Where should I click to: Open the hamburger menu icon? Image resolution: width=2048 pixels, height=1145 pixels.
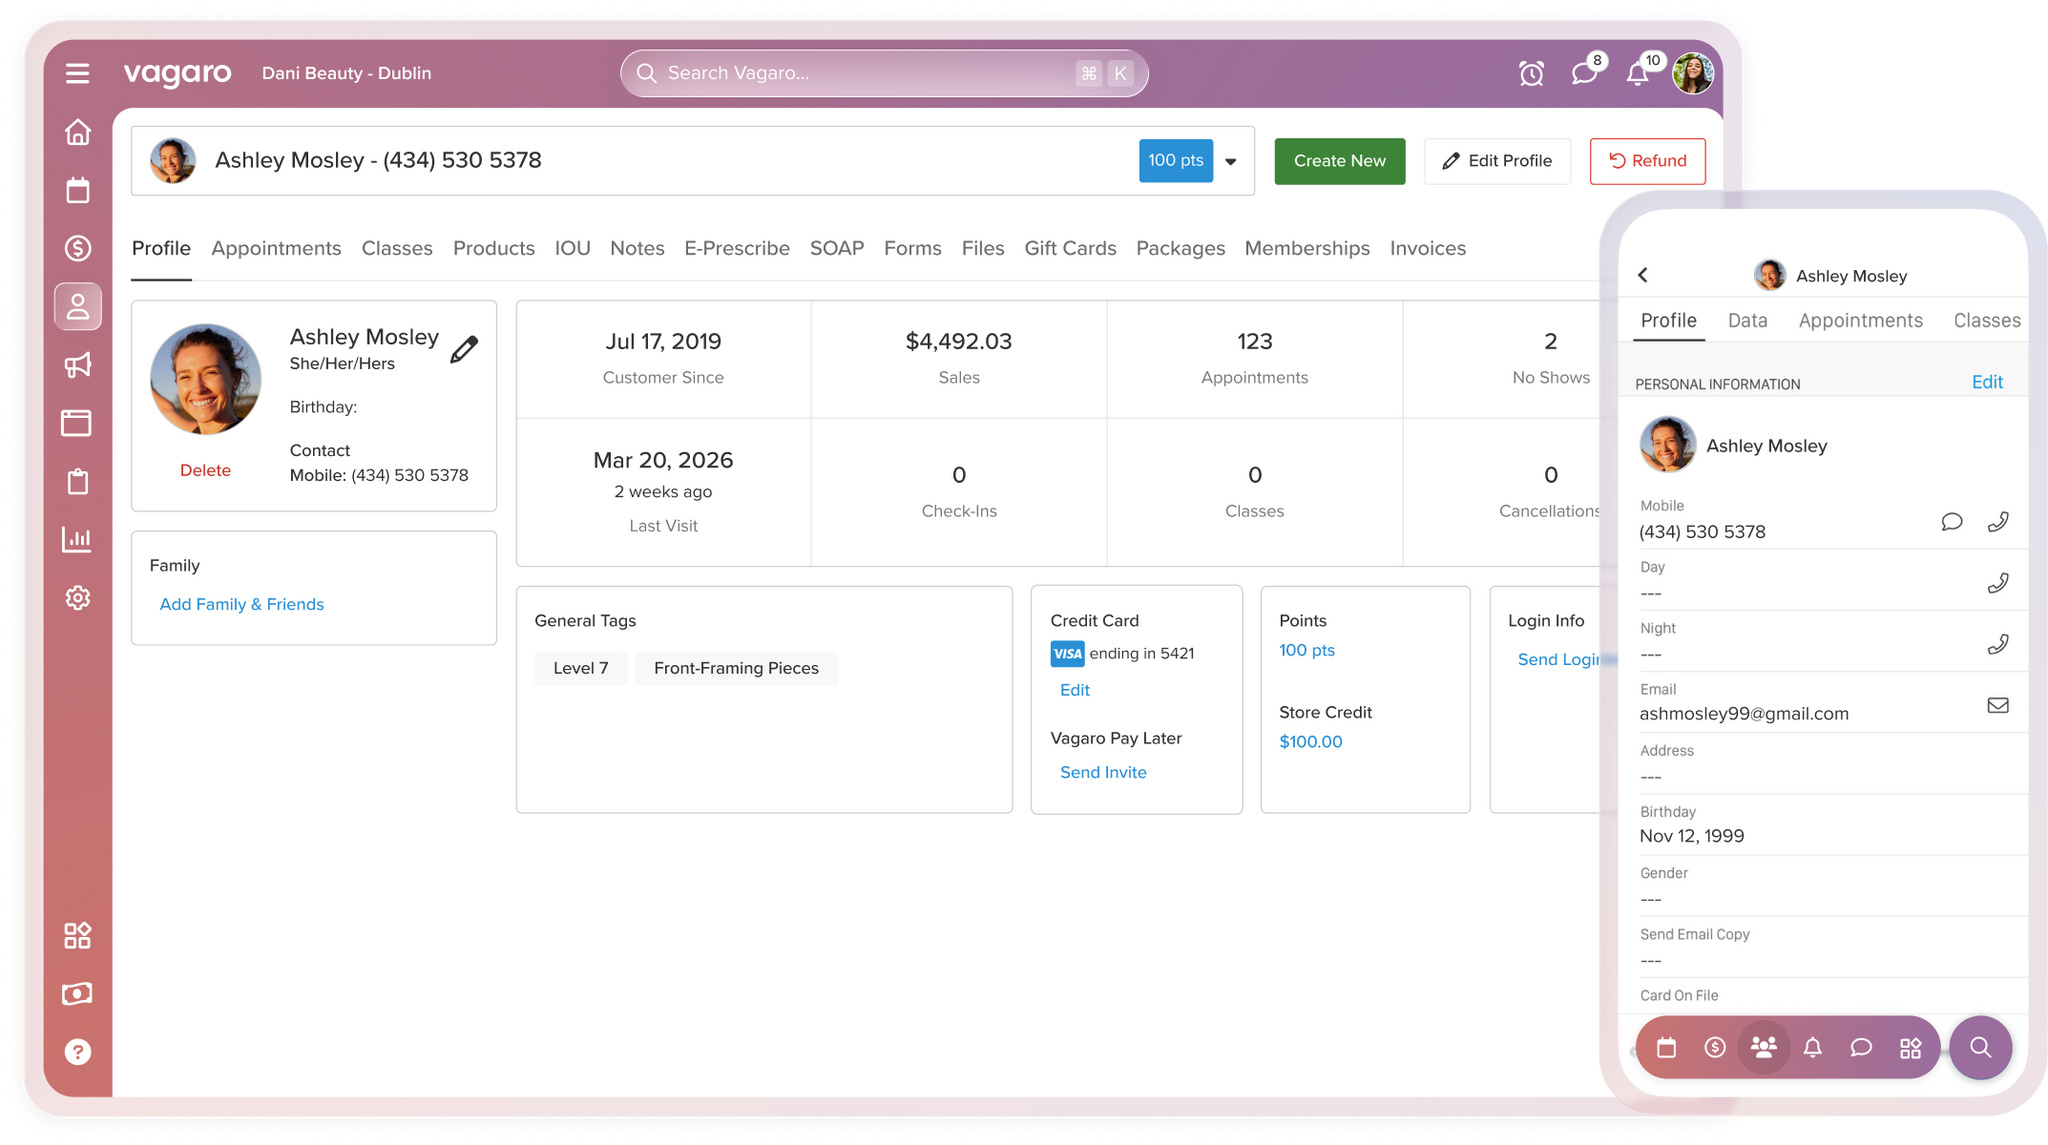[77, 73]
